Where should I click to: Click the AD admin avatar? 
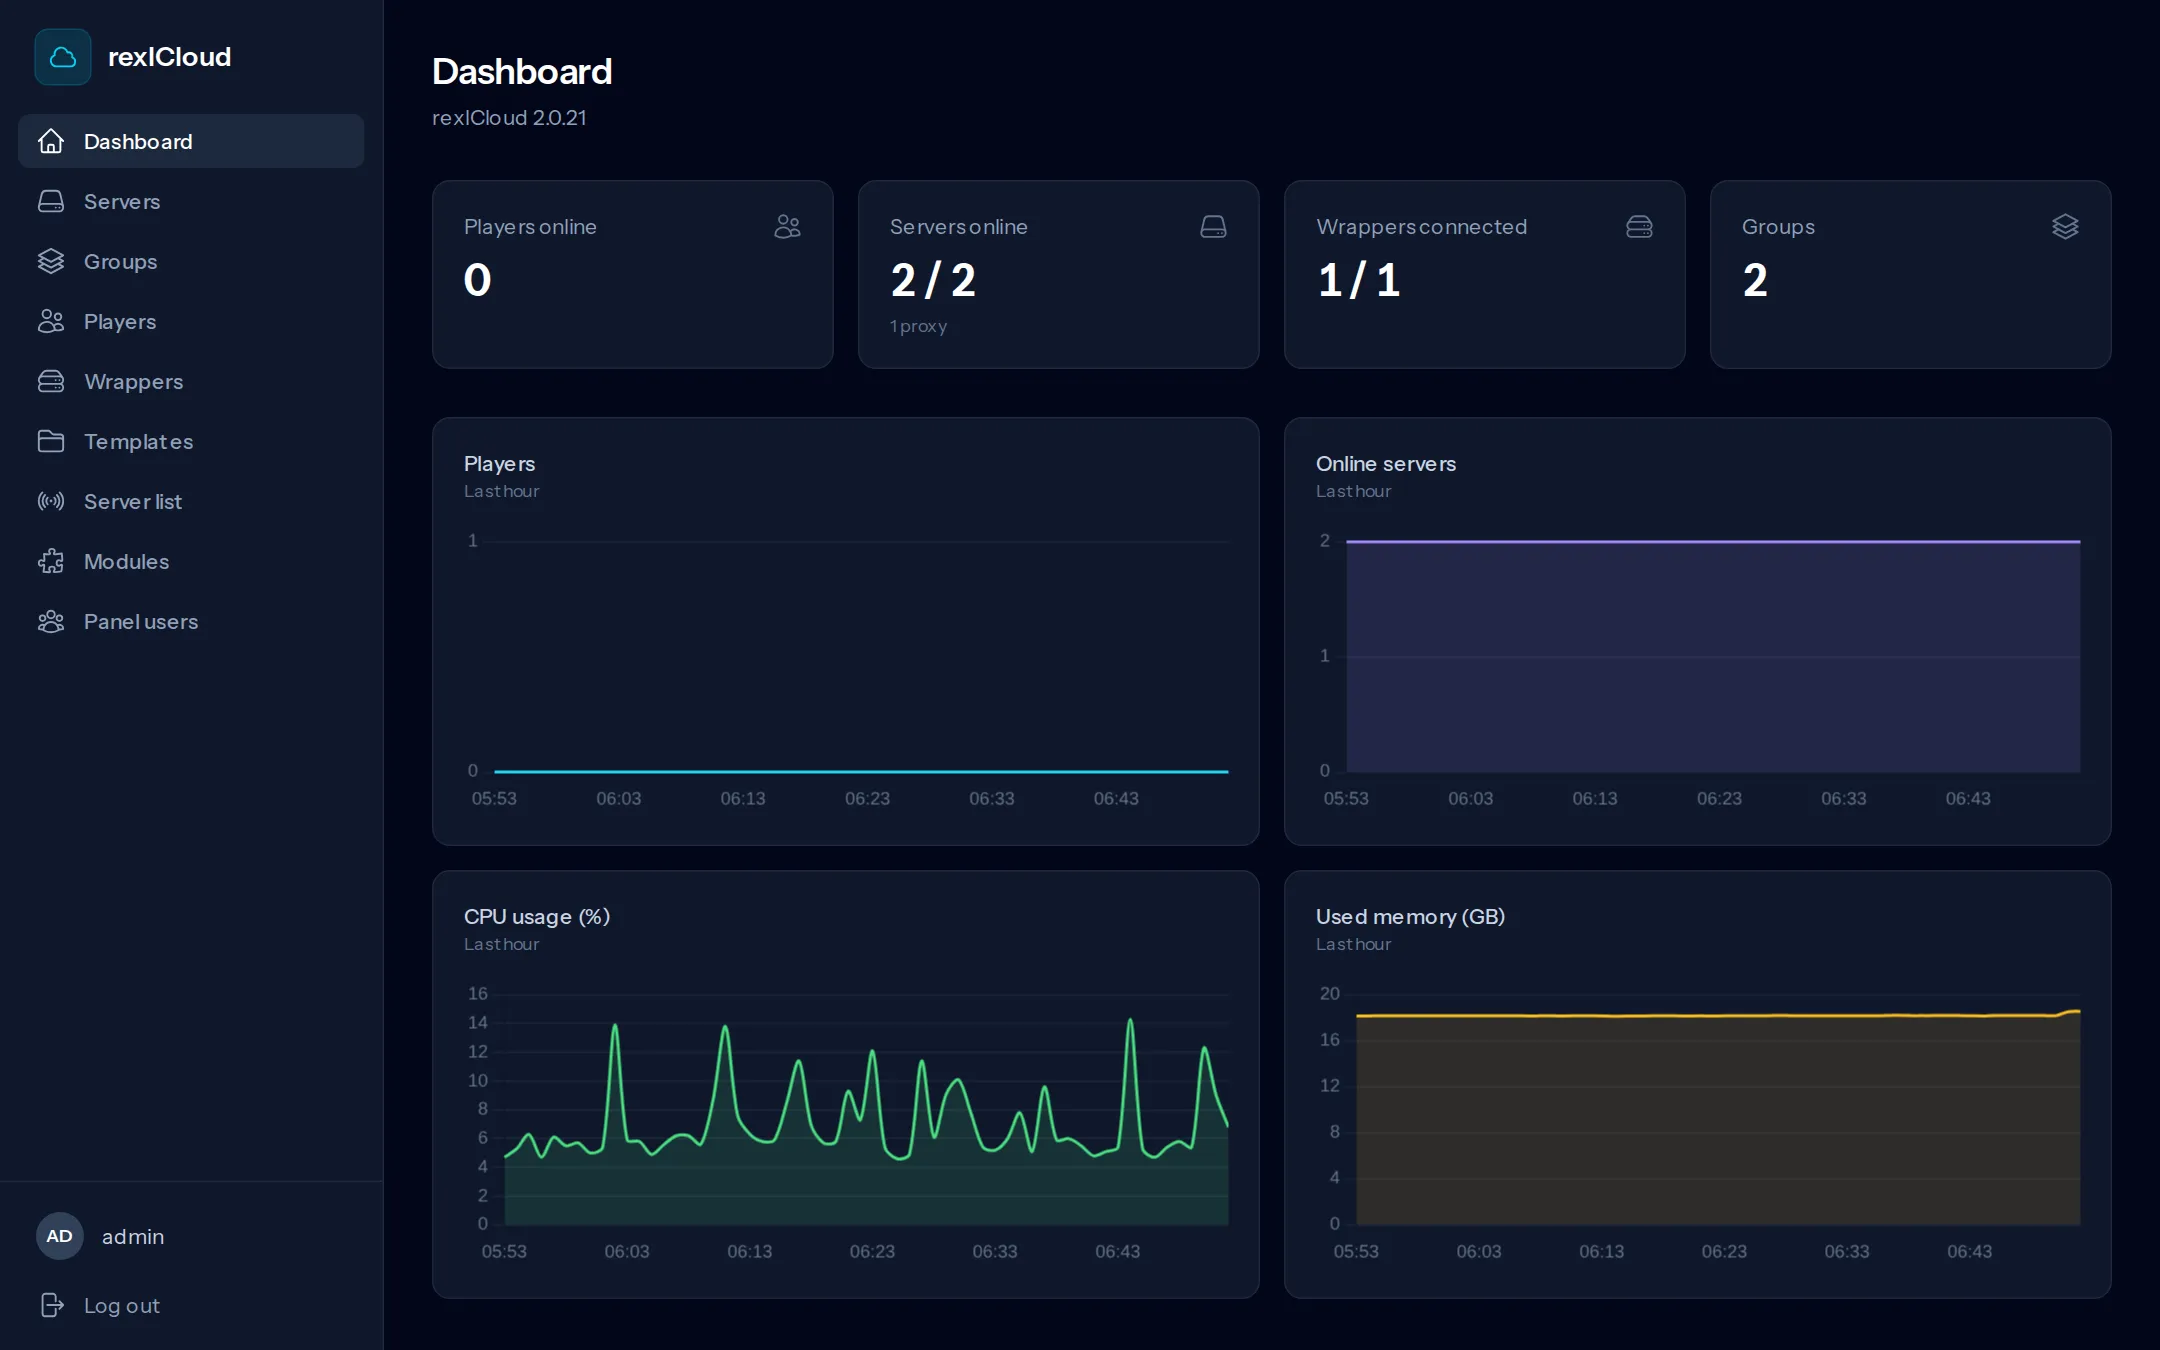(60, 1236)
